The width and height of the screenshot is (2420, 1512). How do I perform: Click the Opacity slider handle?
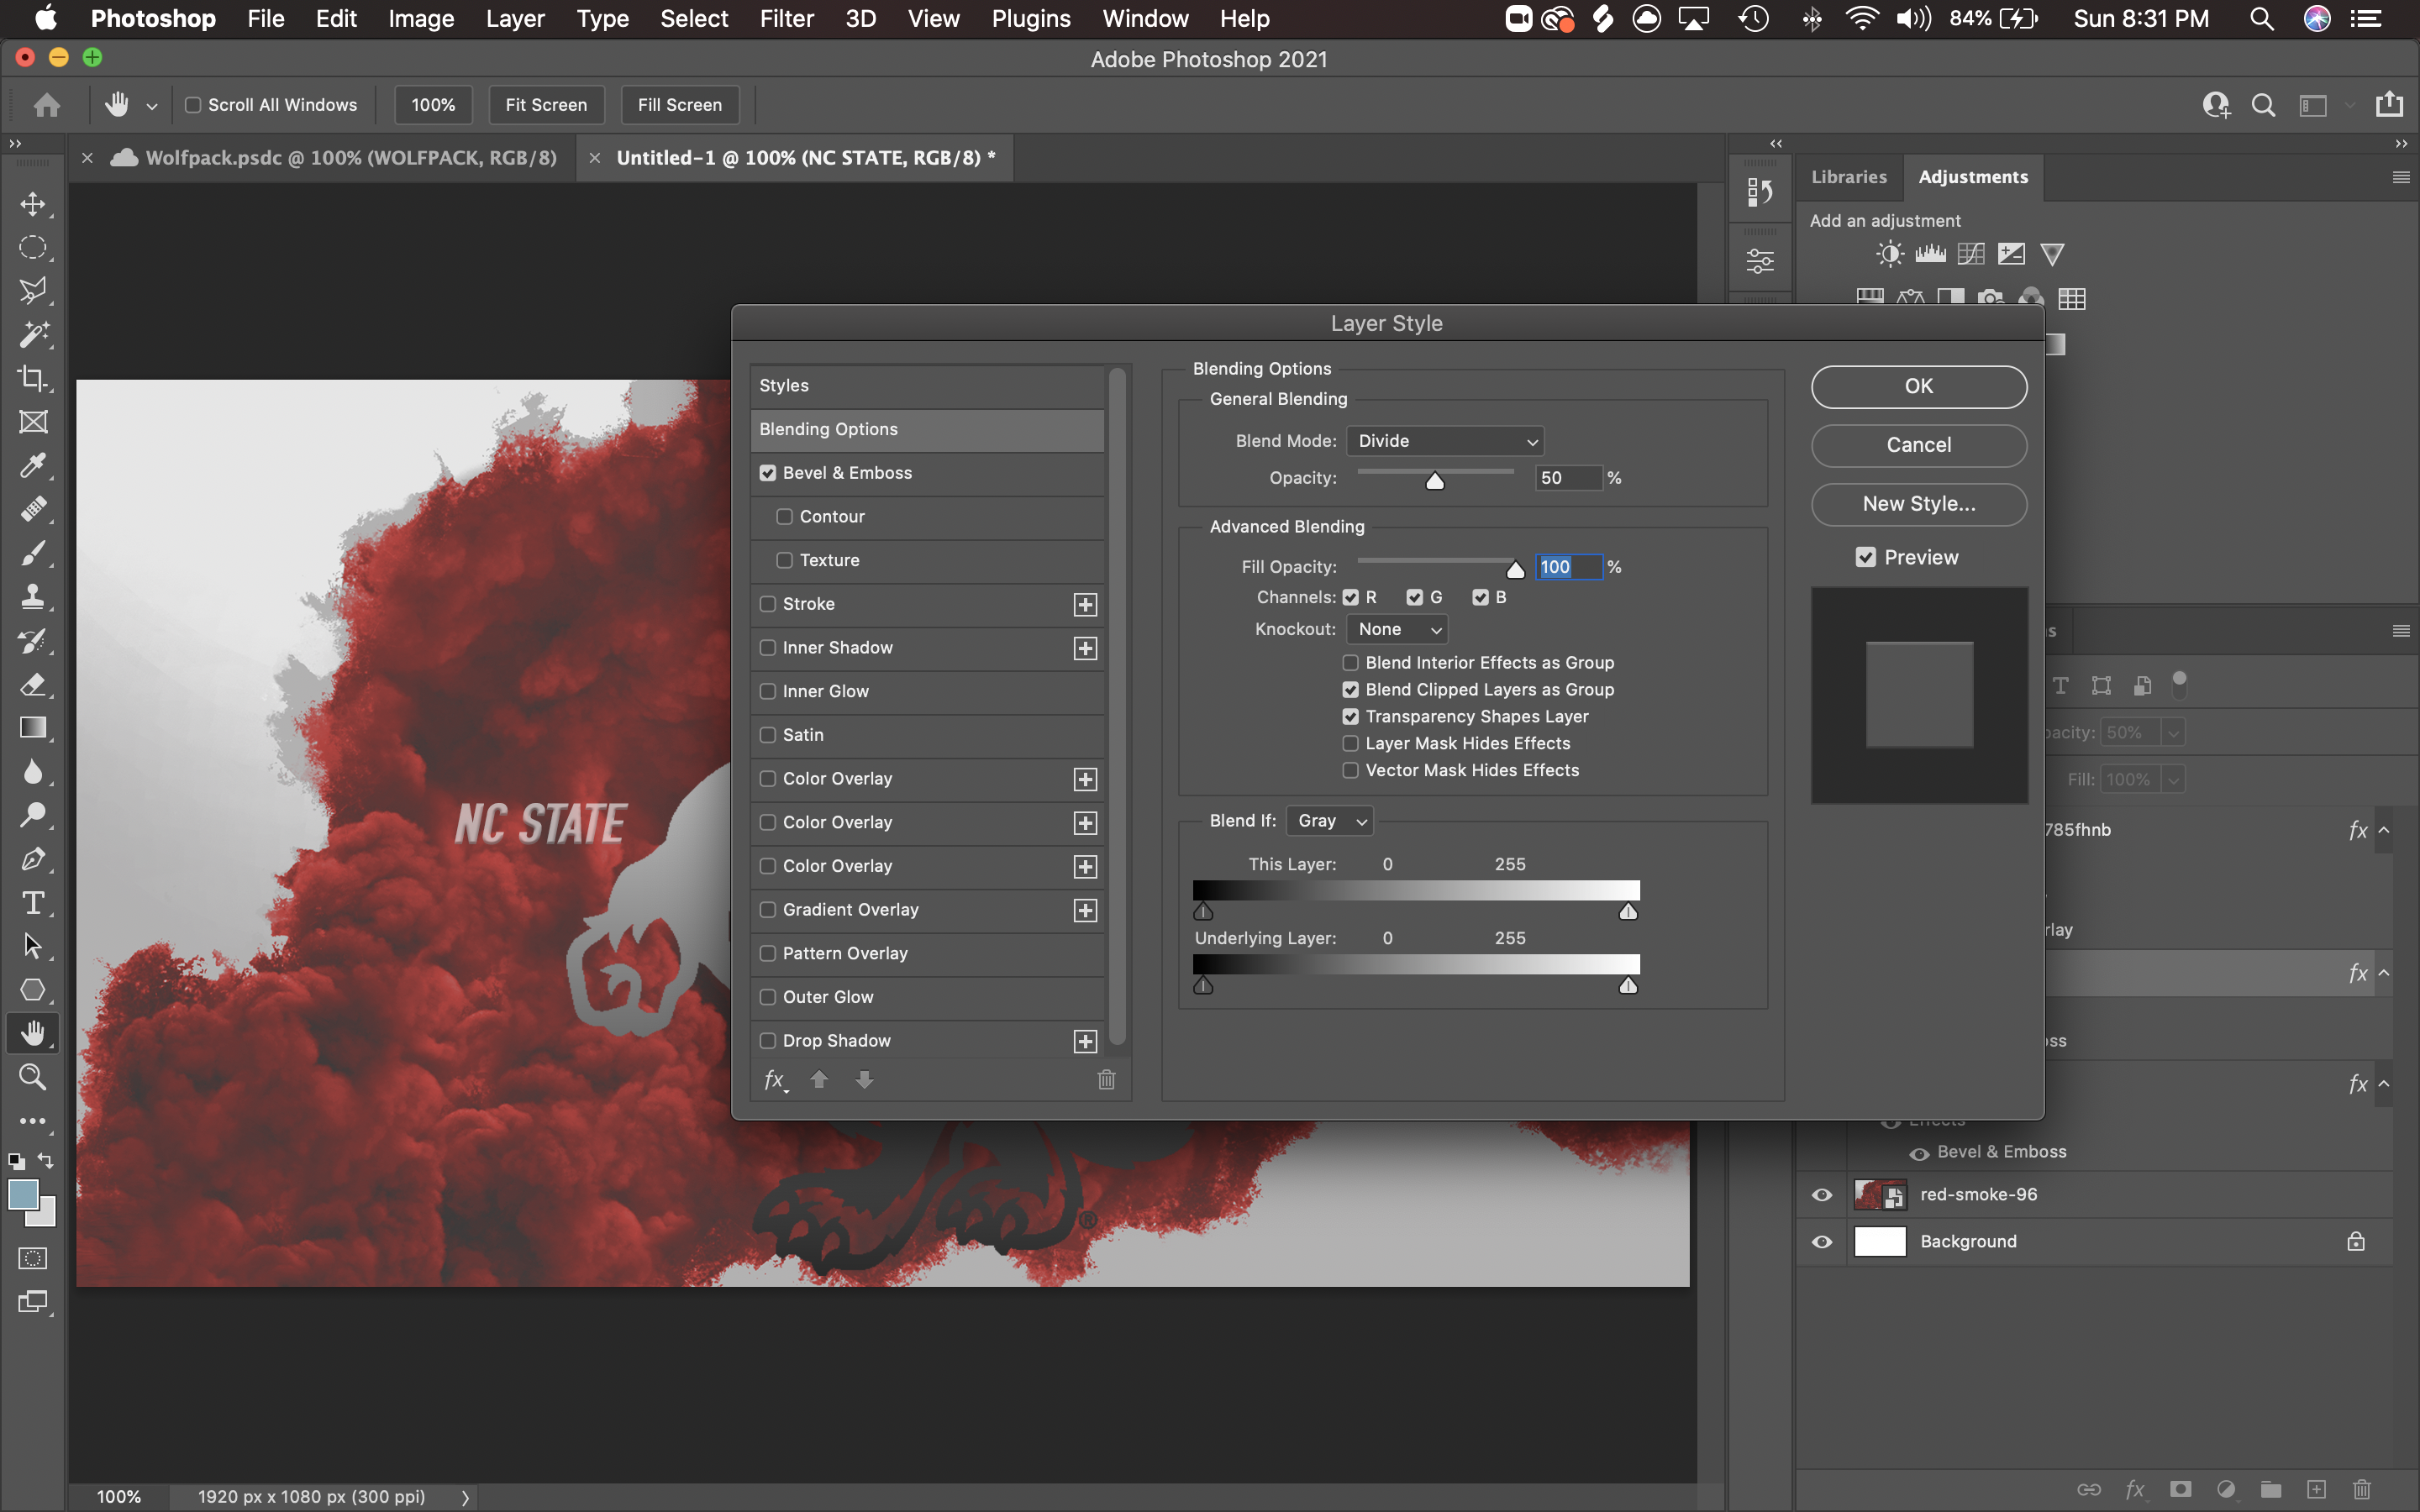pyautogui.click(x=1435, y=482)
